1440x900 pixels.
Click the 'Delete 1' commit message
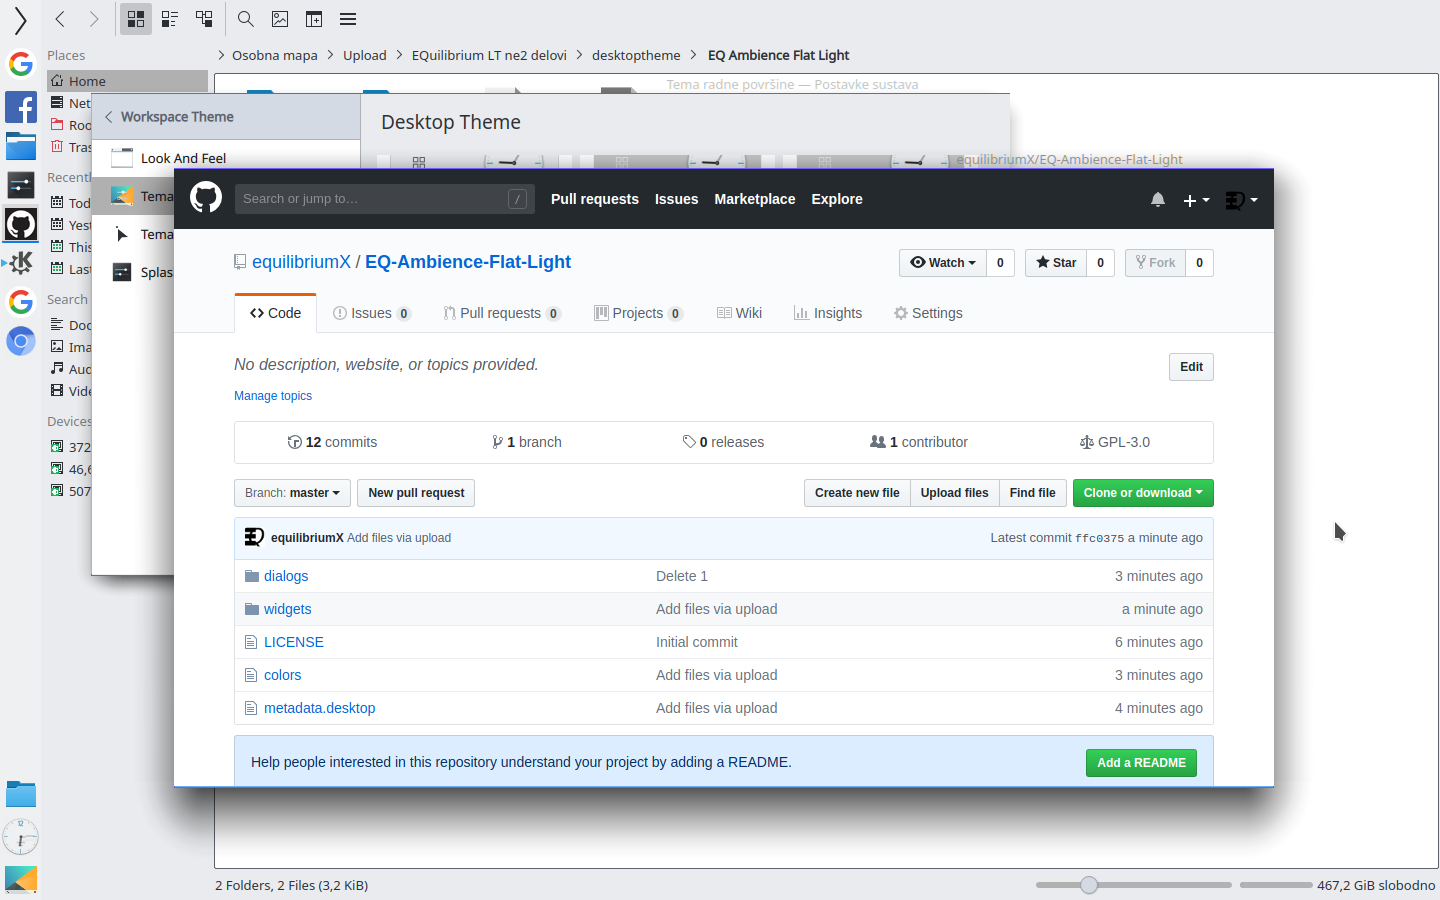pyautogui.click(x=682, y=576)
